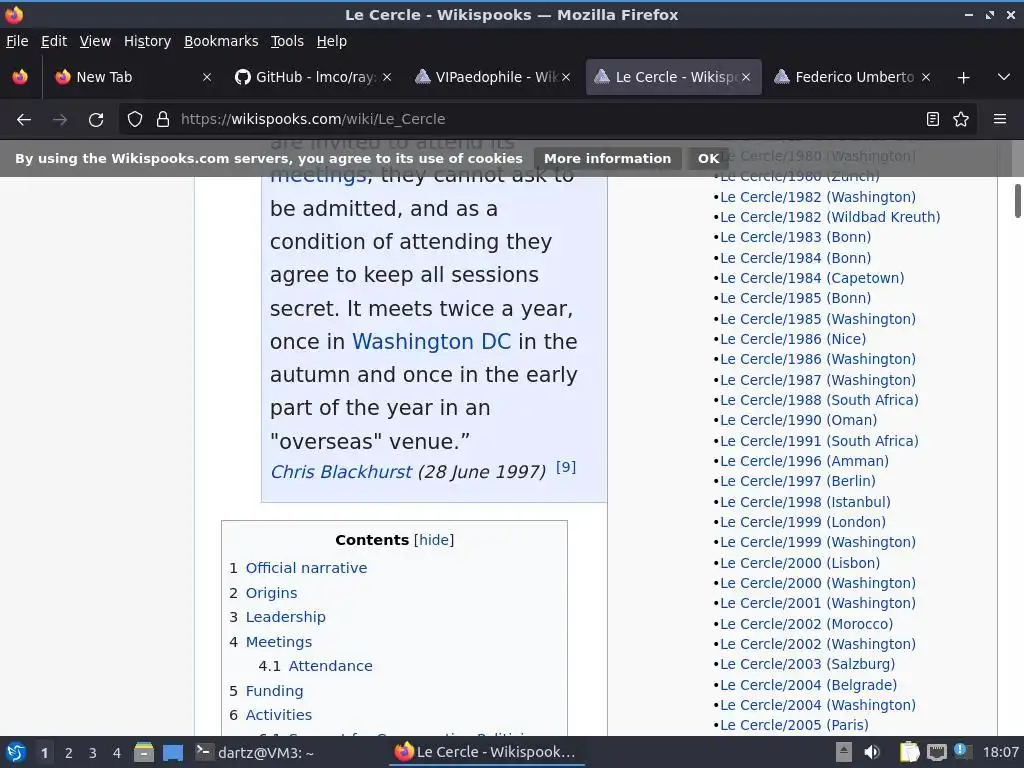Go to Funding section

pyautogui.click(x=274, y=691)
